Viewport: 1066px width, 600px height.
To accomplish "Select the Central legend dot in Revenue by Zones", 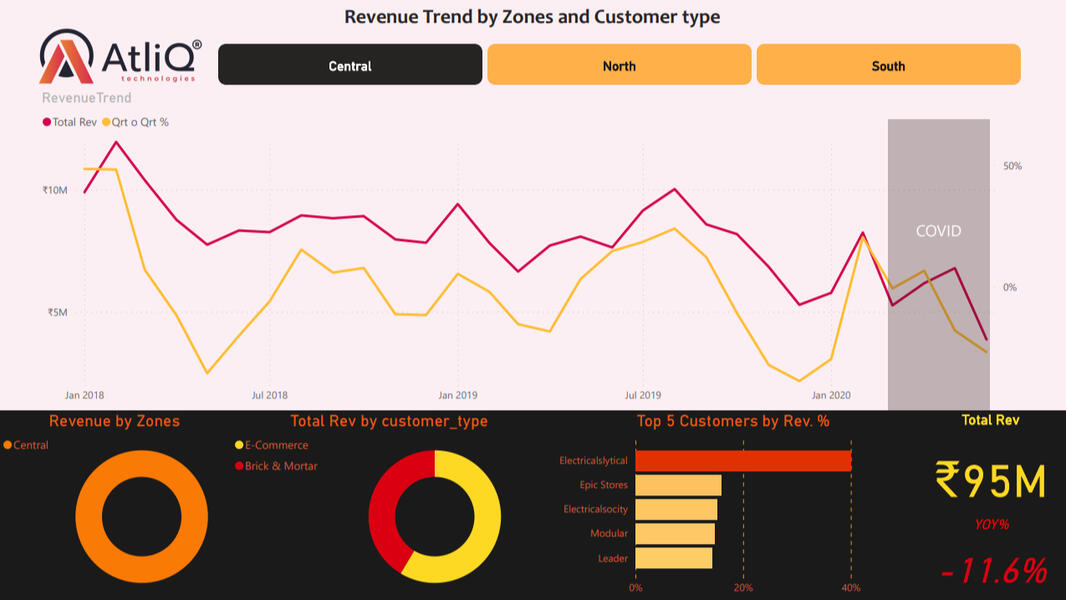I will click(9, 445).
